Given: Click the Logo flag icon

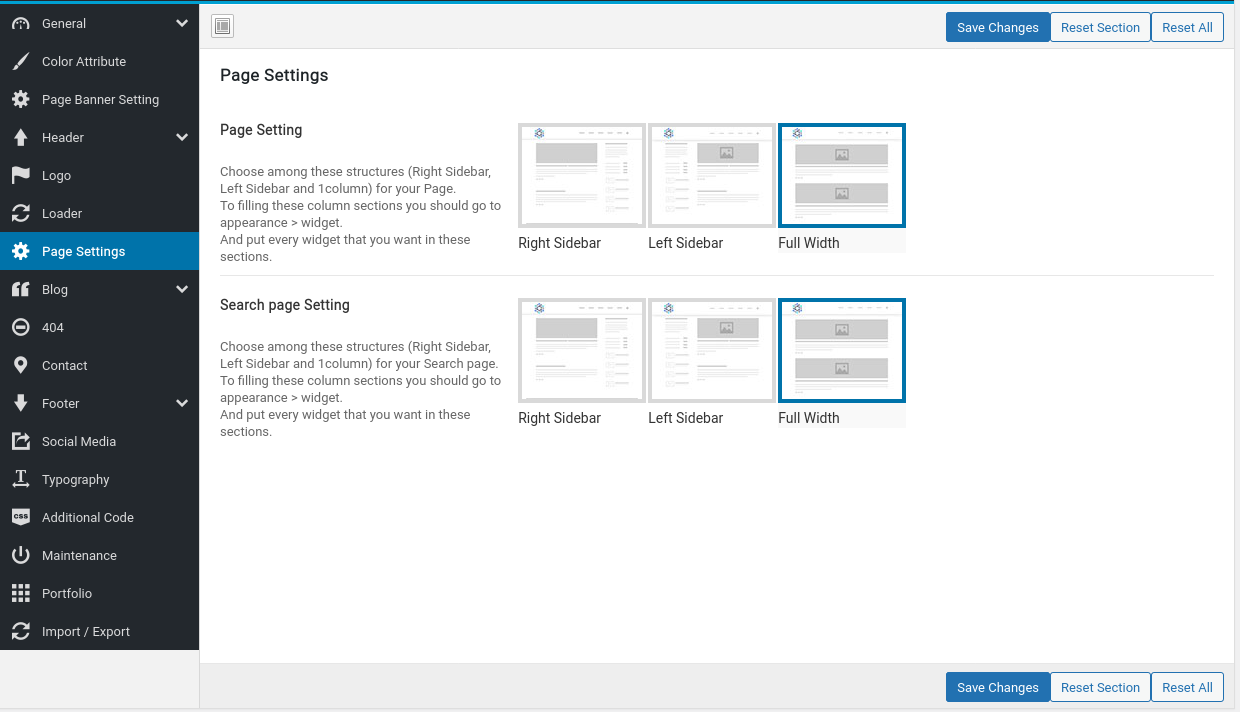Looking at the screenshot, I should [20, 175].
